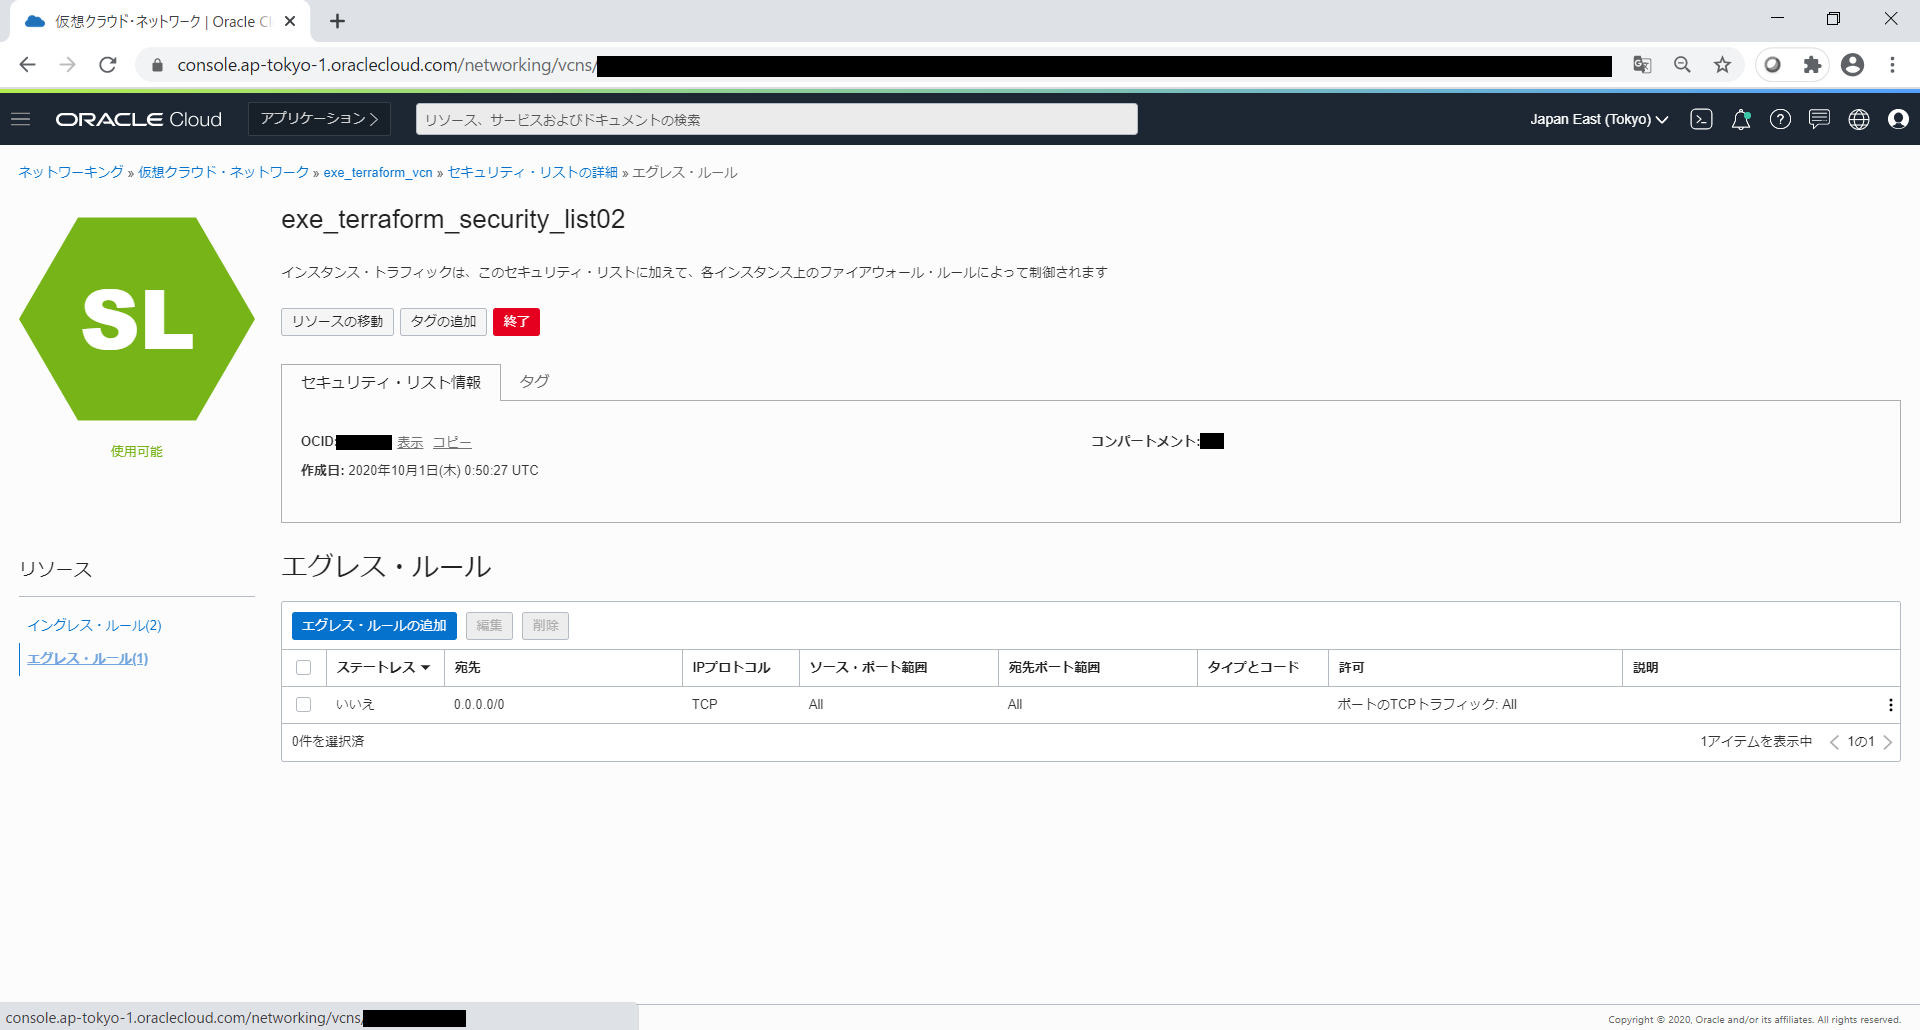This screenshot has height=1030, width=1920.
Task: Expand the Japan East (Tokyo) region dropdown
Action: [1598, 119]
